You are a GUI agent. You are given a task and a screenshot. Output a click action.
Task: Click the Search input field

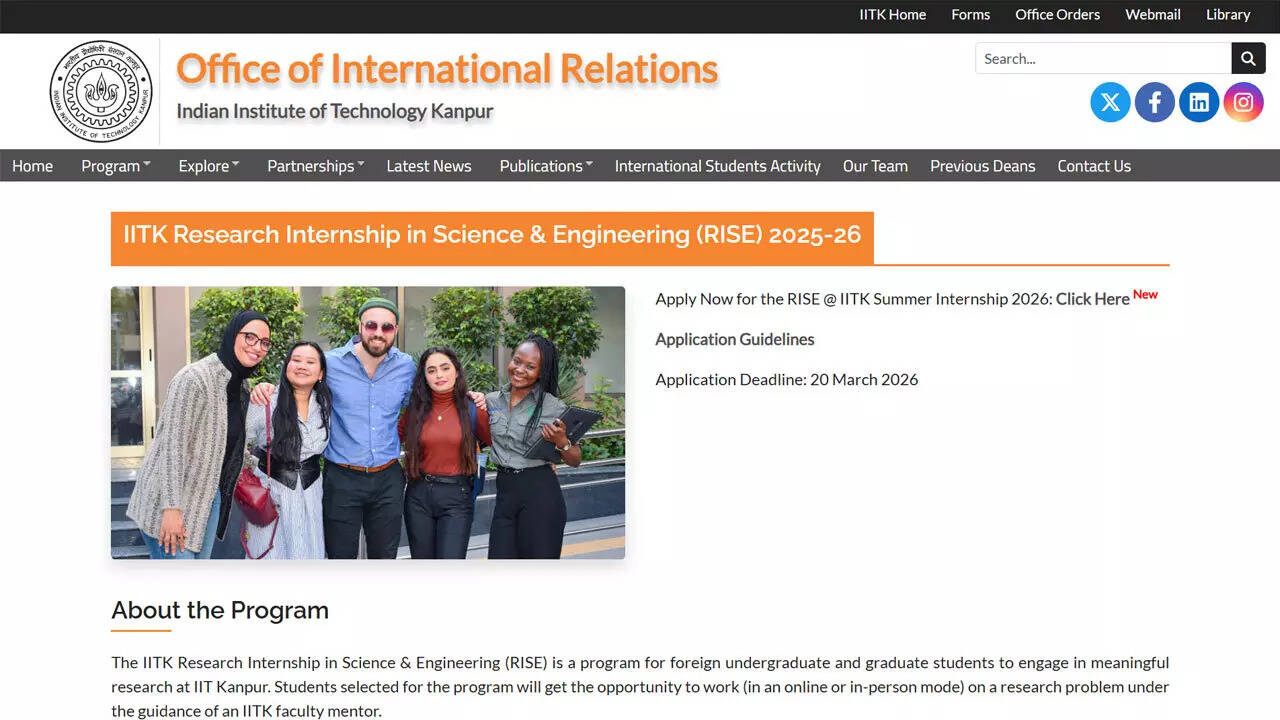(1103, 58)
